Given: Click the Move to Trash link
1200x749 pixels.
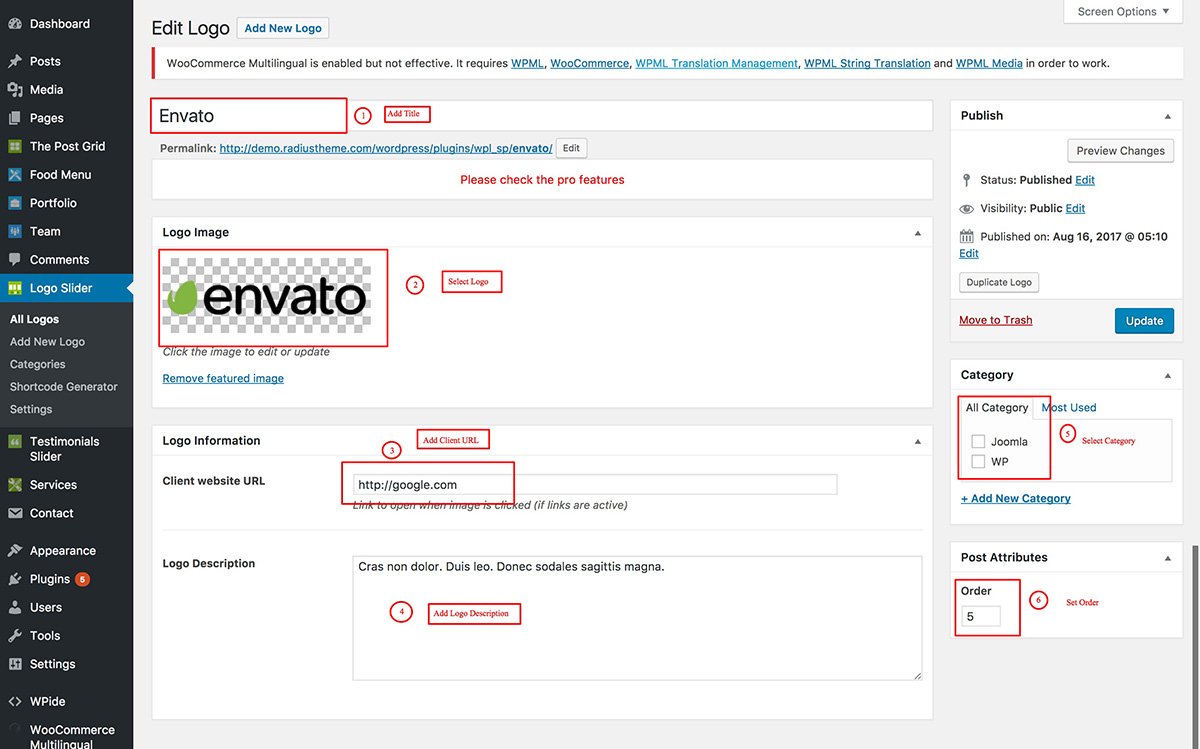Looking at the screenshot, I should click(996, 320).
